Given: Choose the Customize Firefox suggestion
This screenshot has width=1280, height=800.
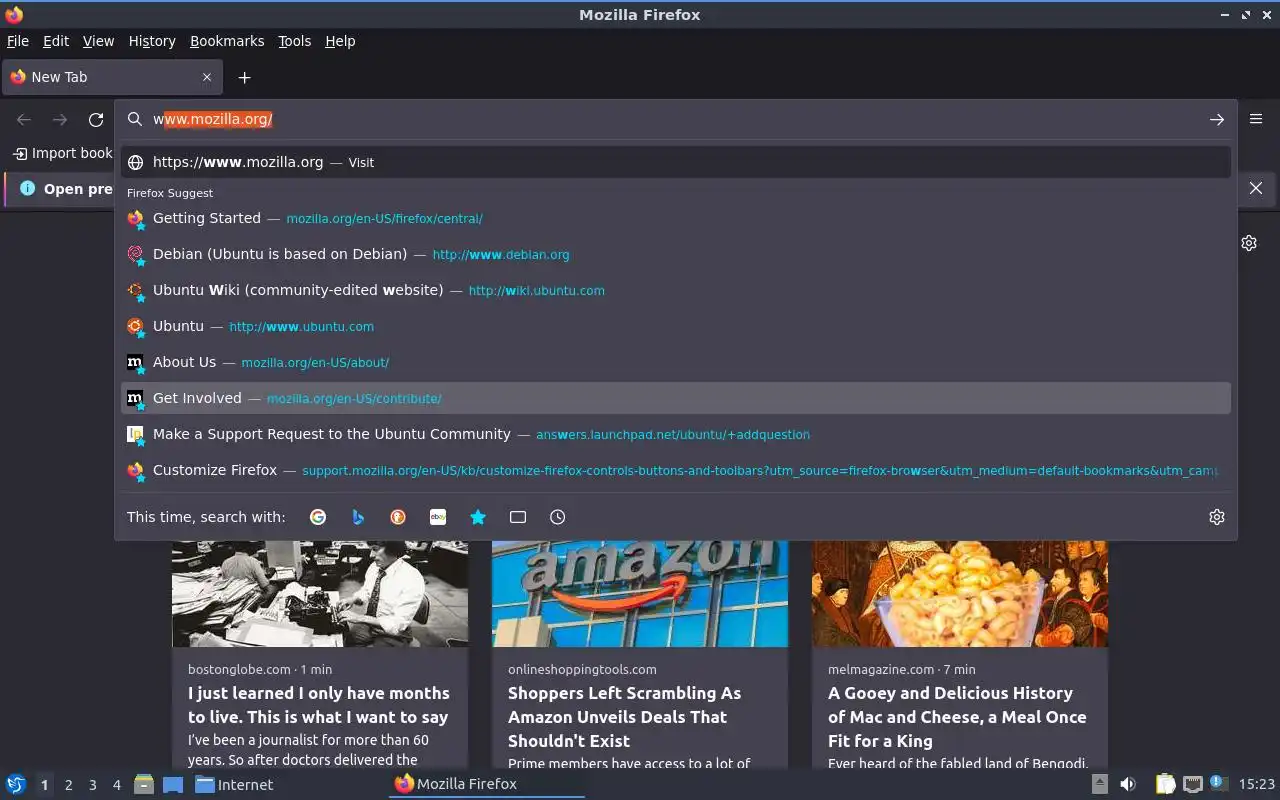Looking at the screenshot, I should click(x=676, y=470).
